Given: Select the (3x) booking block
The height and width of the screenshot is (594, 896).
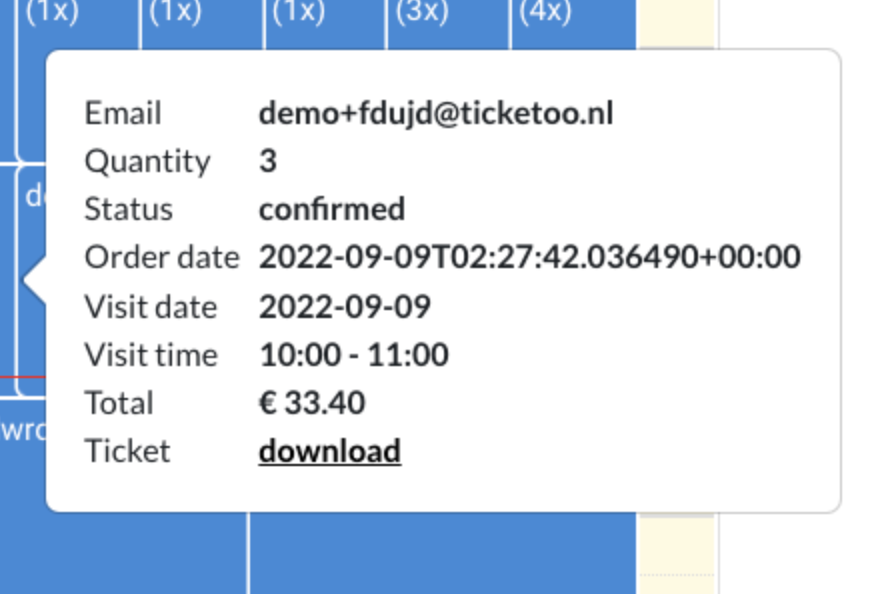Looking at the screenshot, I should point(447,22).
